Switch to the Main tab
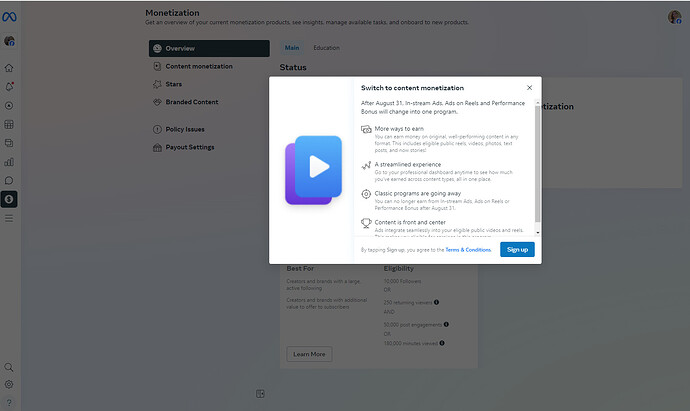The height and width of the screenshot is (411, 690). click(x=292, y=48)
